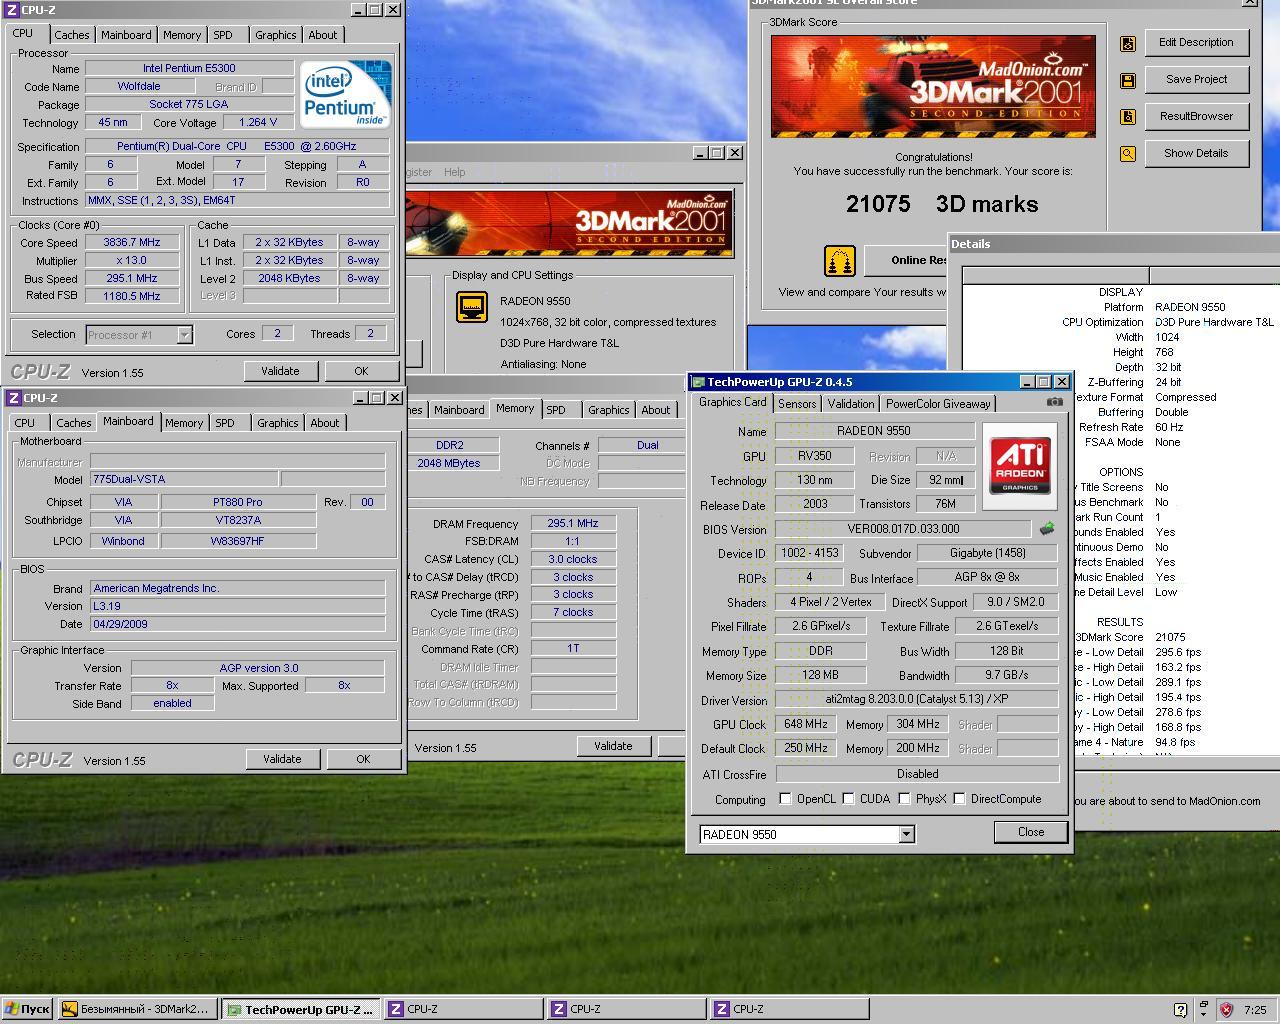Open About tab in top CPU-Z window
This screenshot has height=1024, width=1280.
pyautogui.click(x=322, y=35)
